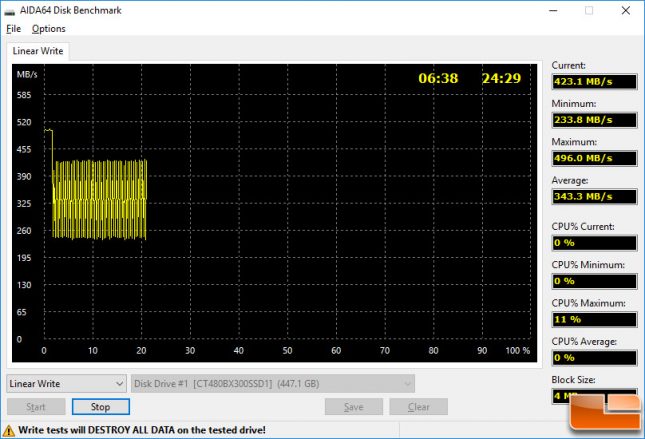
Task: Expand the Linear Write test dropdown
Action: [66, 384]
